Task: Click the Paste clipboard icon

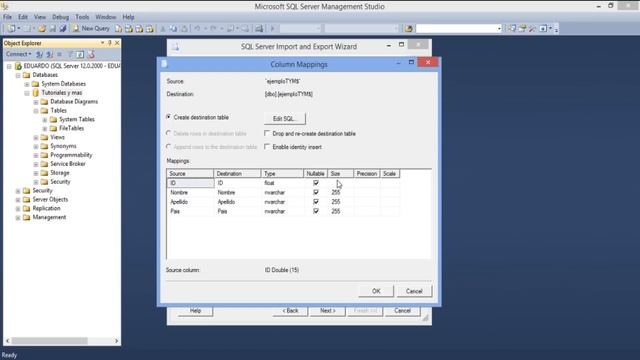Action: (184, 29)
